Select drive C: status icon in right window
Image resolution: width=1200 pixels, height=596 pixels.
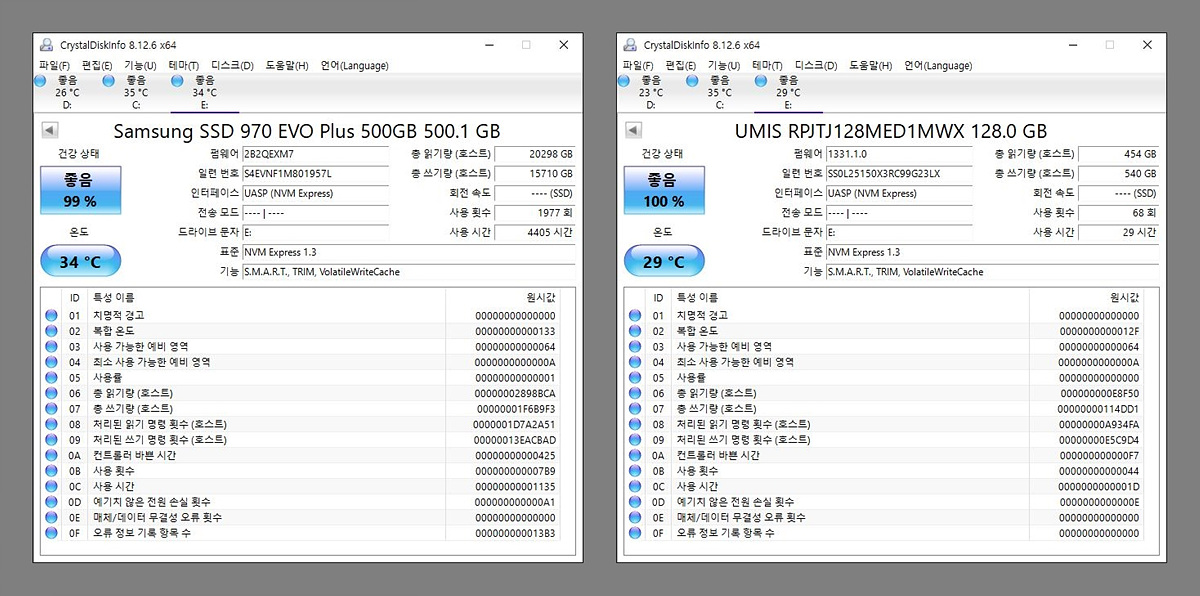[692, 80]
